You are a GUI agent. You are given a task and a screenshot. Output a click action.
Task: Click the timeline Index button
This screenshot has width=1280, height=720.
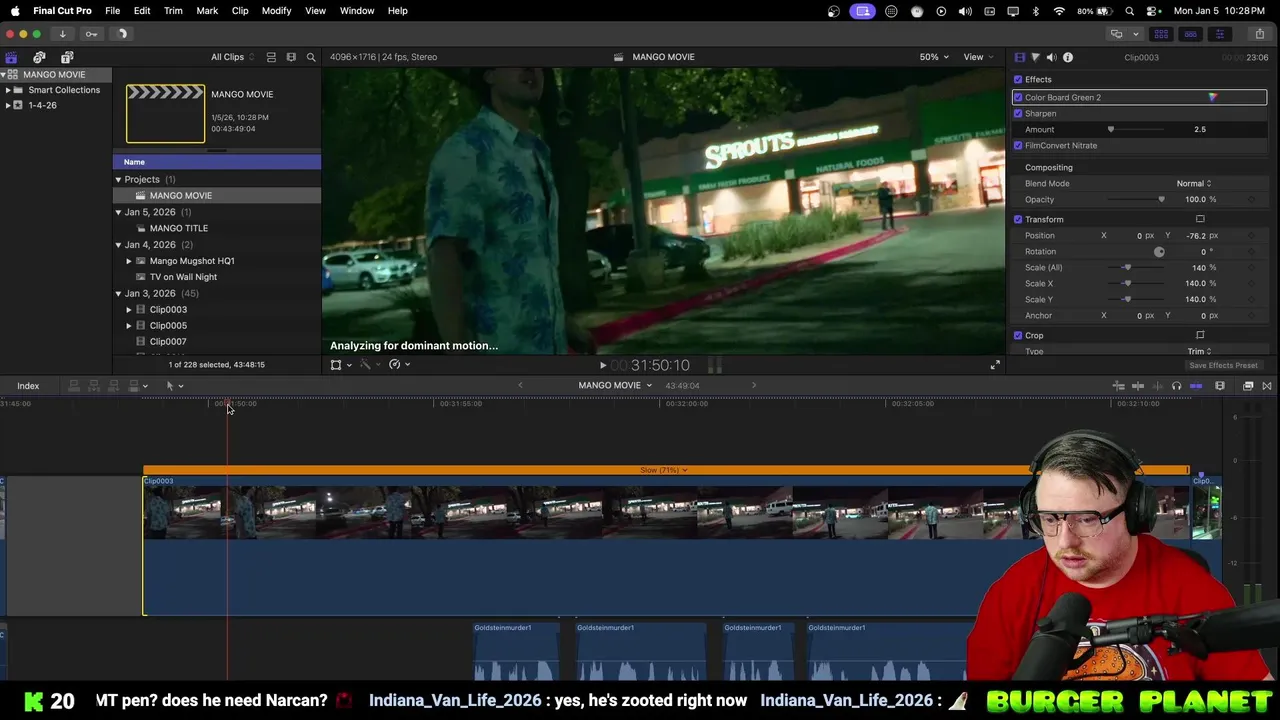click(28, 386)
